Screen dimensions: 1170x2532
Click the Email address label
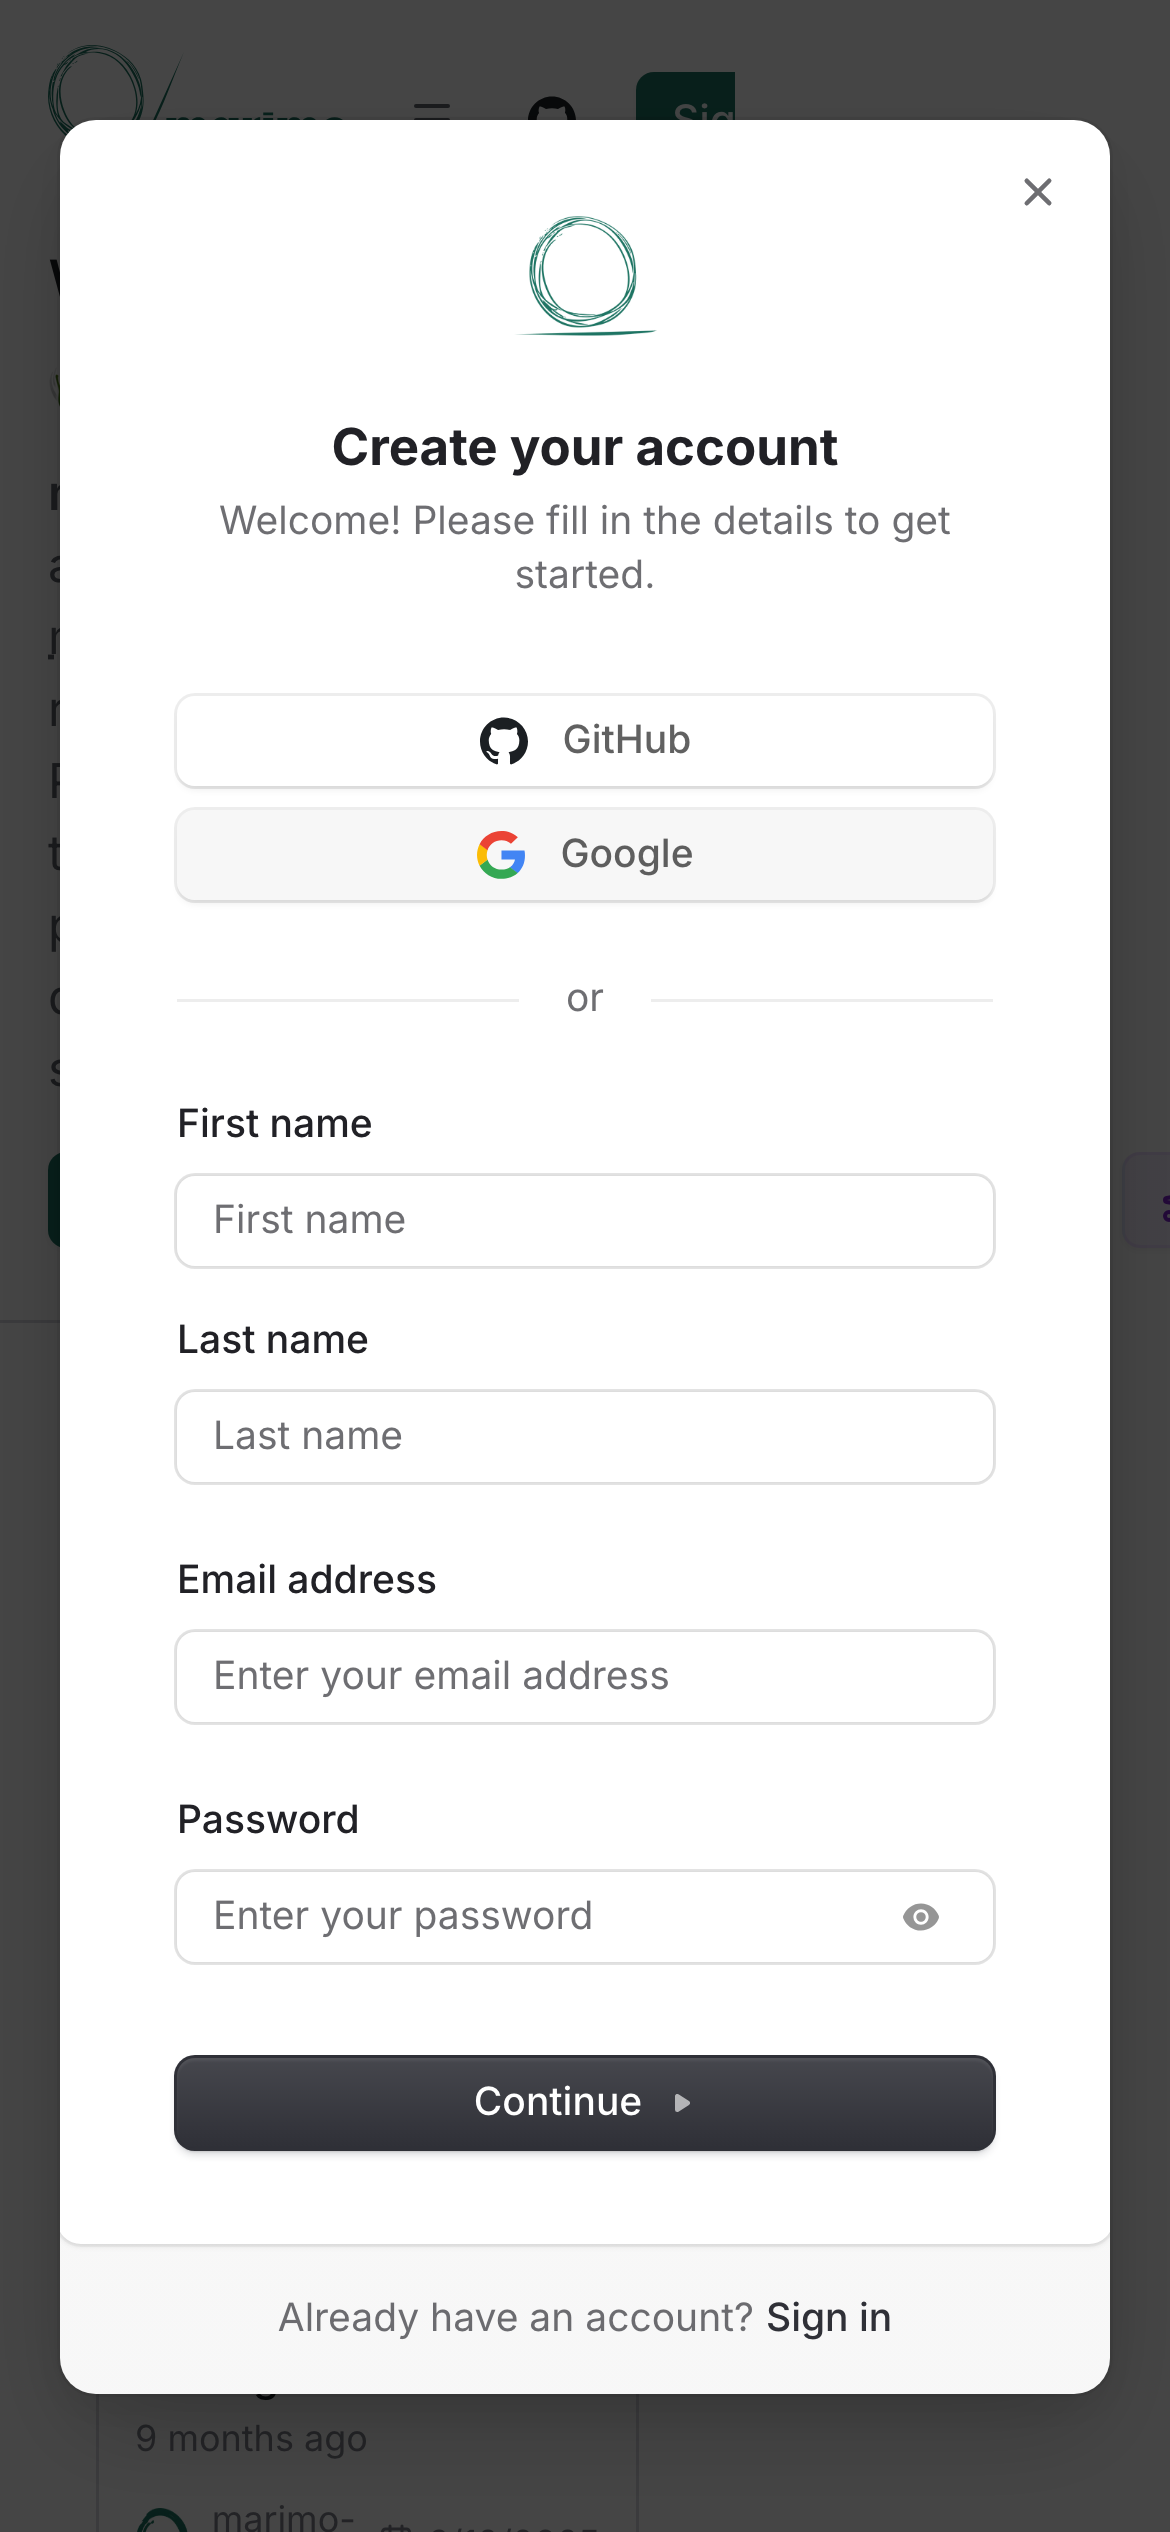pos(307,1580)
